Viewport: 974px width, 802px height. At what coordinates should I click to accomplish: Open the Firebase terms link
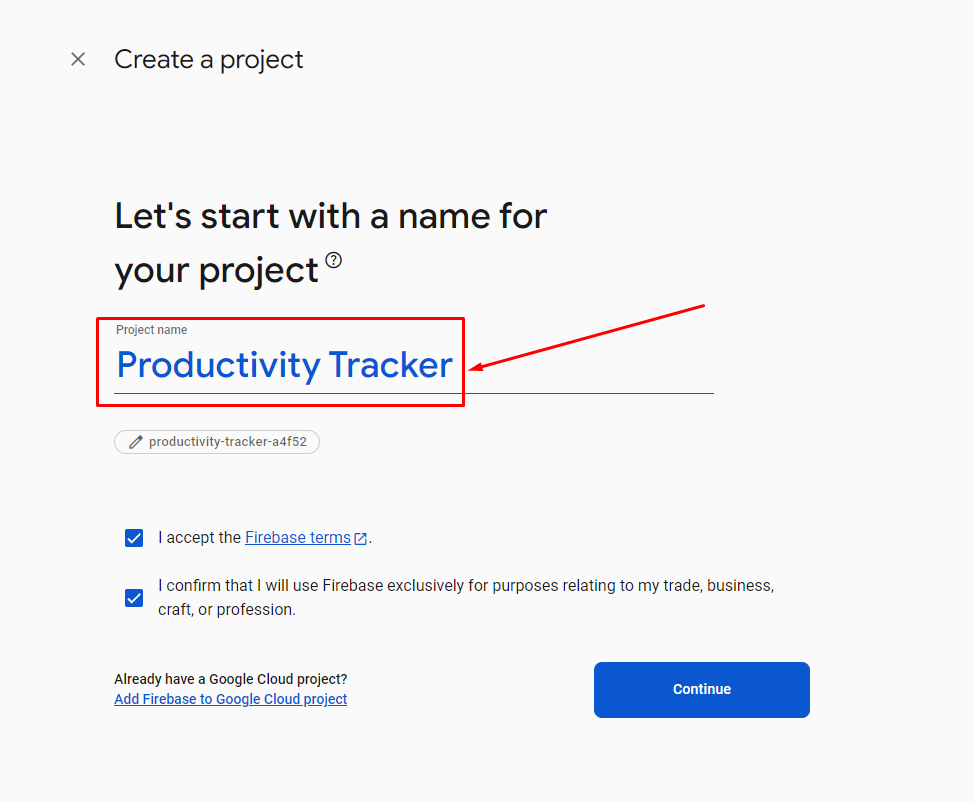(x=297, y=538)
